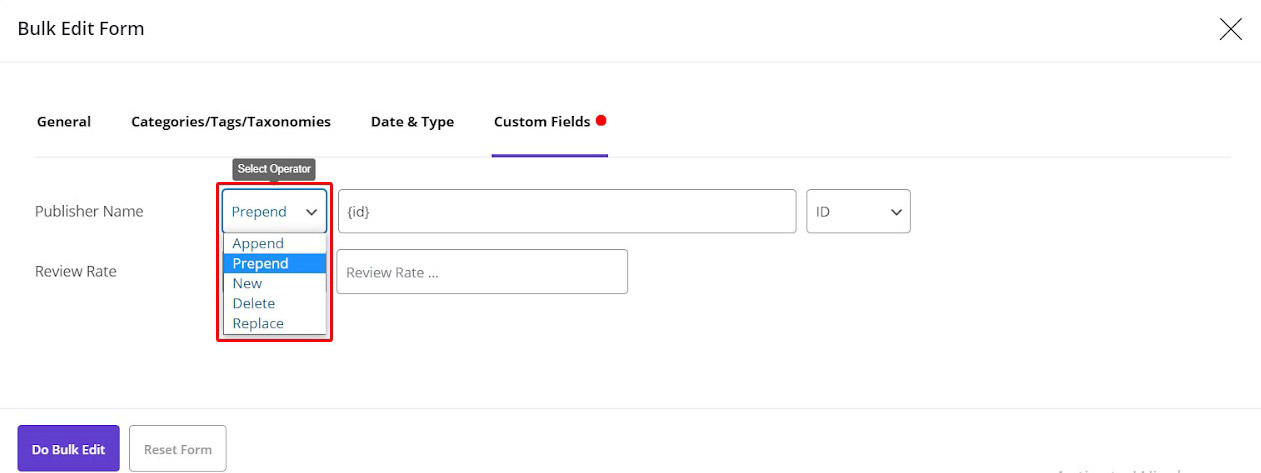Select New in the operator list
The width and height of the screenshot is (1261, 473).
247,284
